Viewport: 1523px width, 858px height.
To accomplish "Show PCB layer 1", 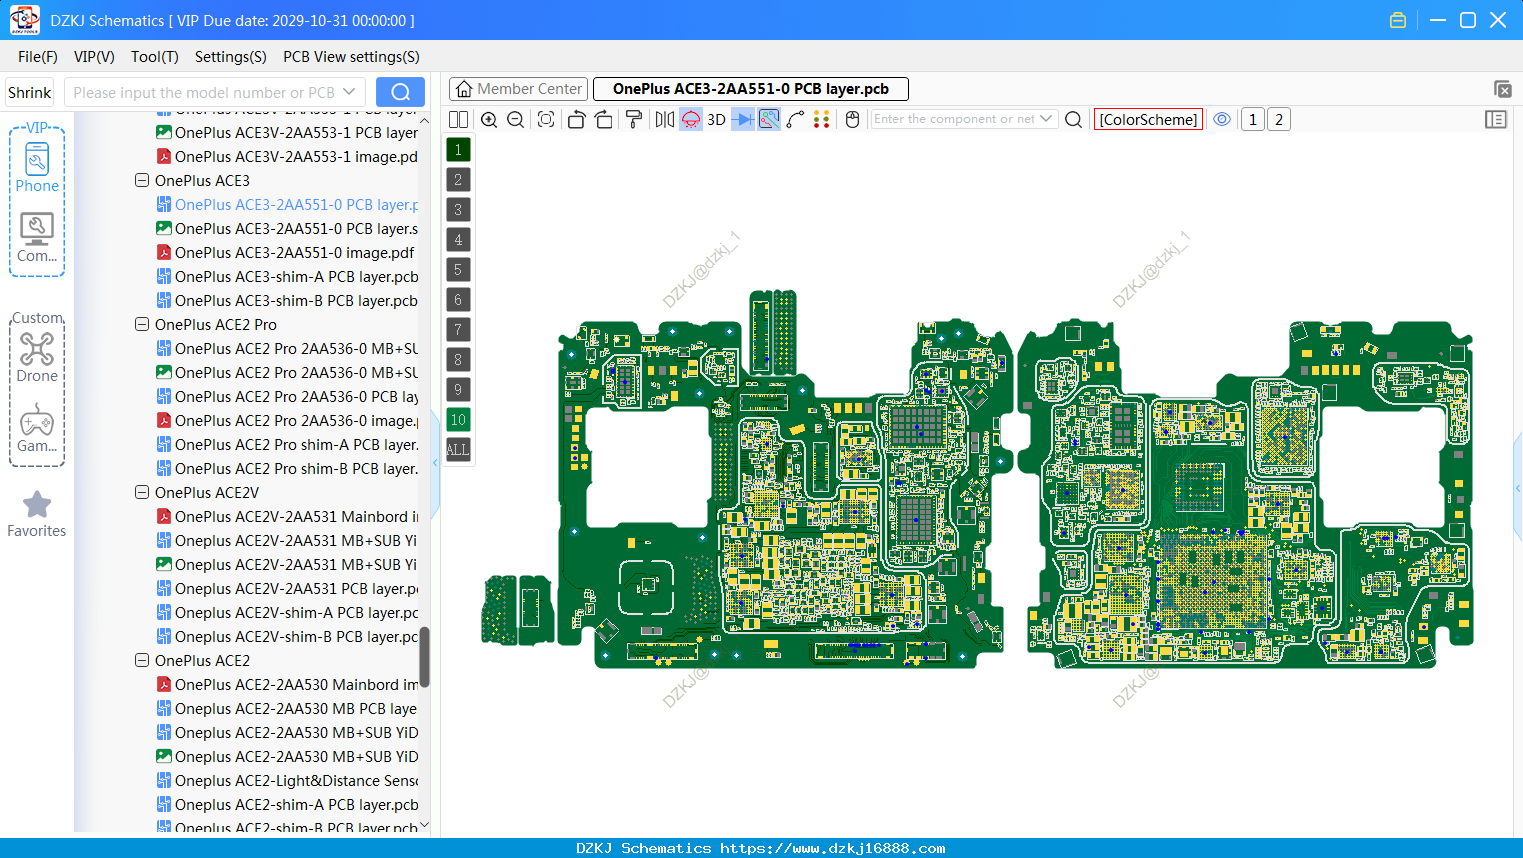I will pos(458,150).
